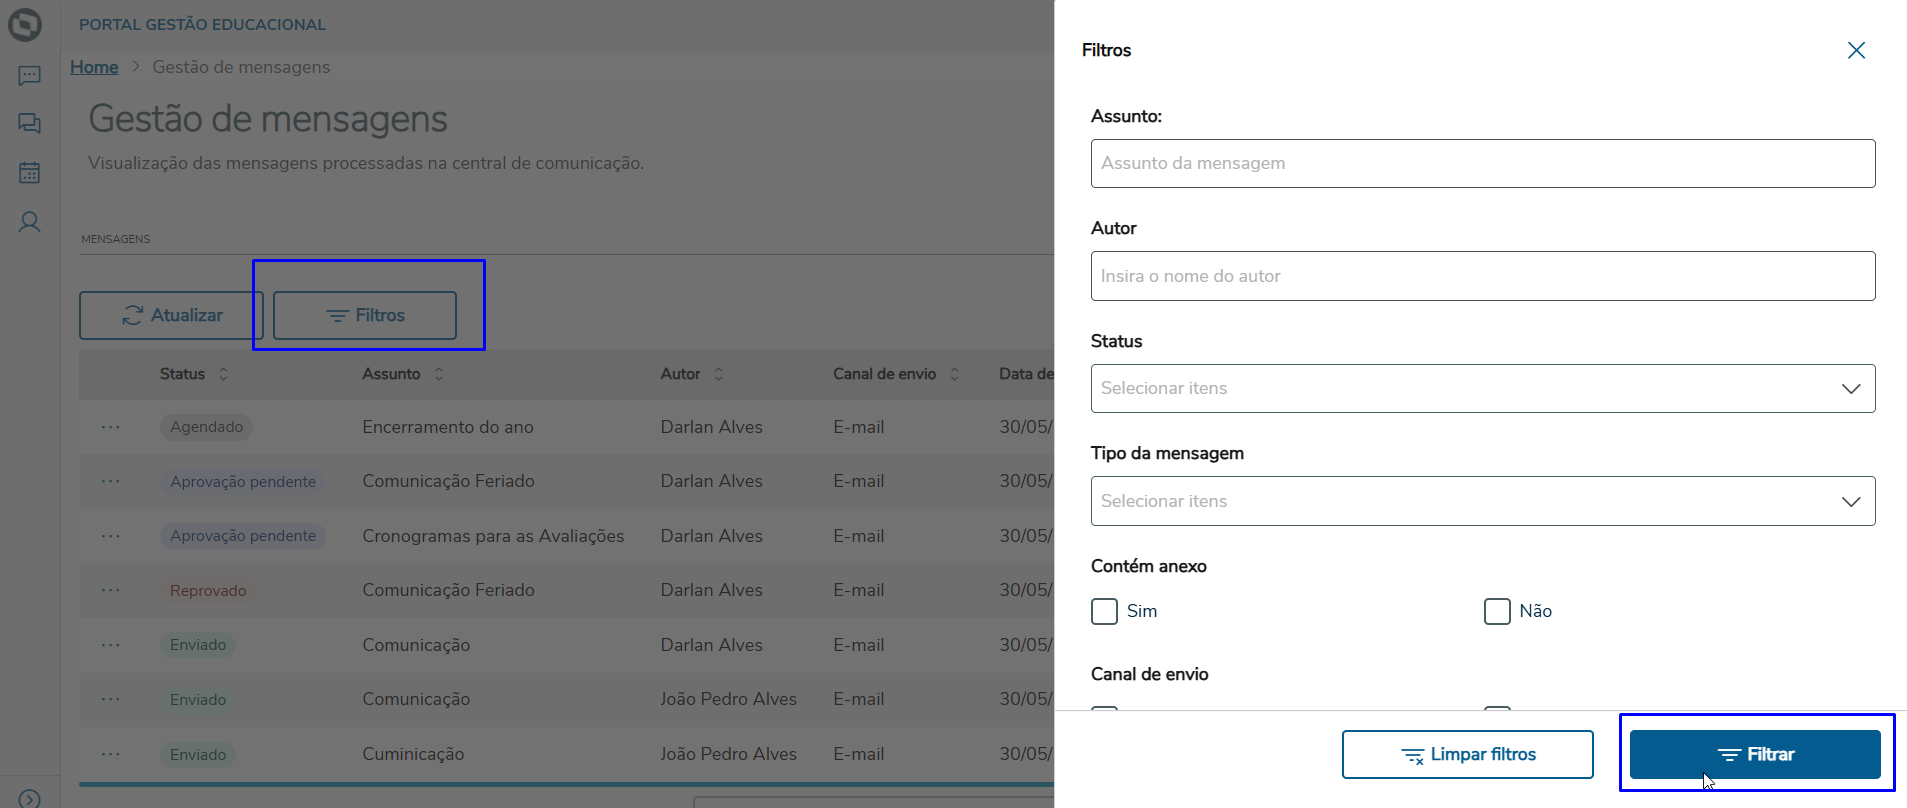Click the Limpar filtros button
This screenshot has height=808, width=1907.
click(1467, 754)
